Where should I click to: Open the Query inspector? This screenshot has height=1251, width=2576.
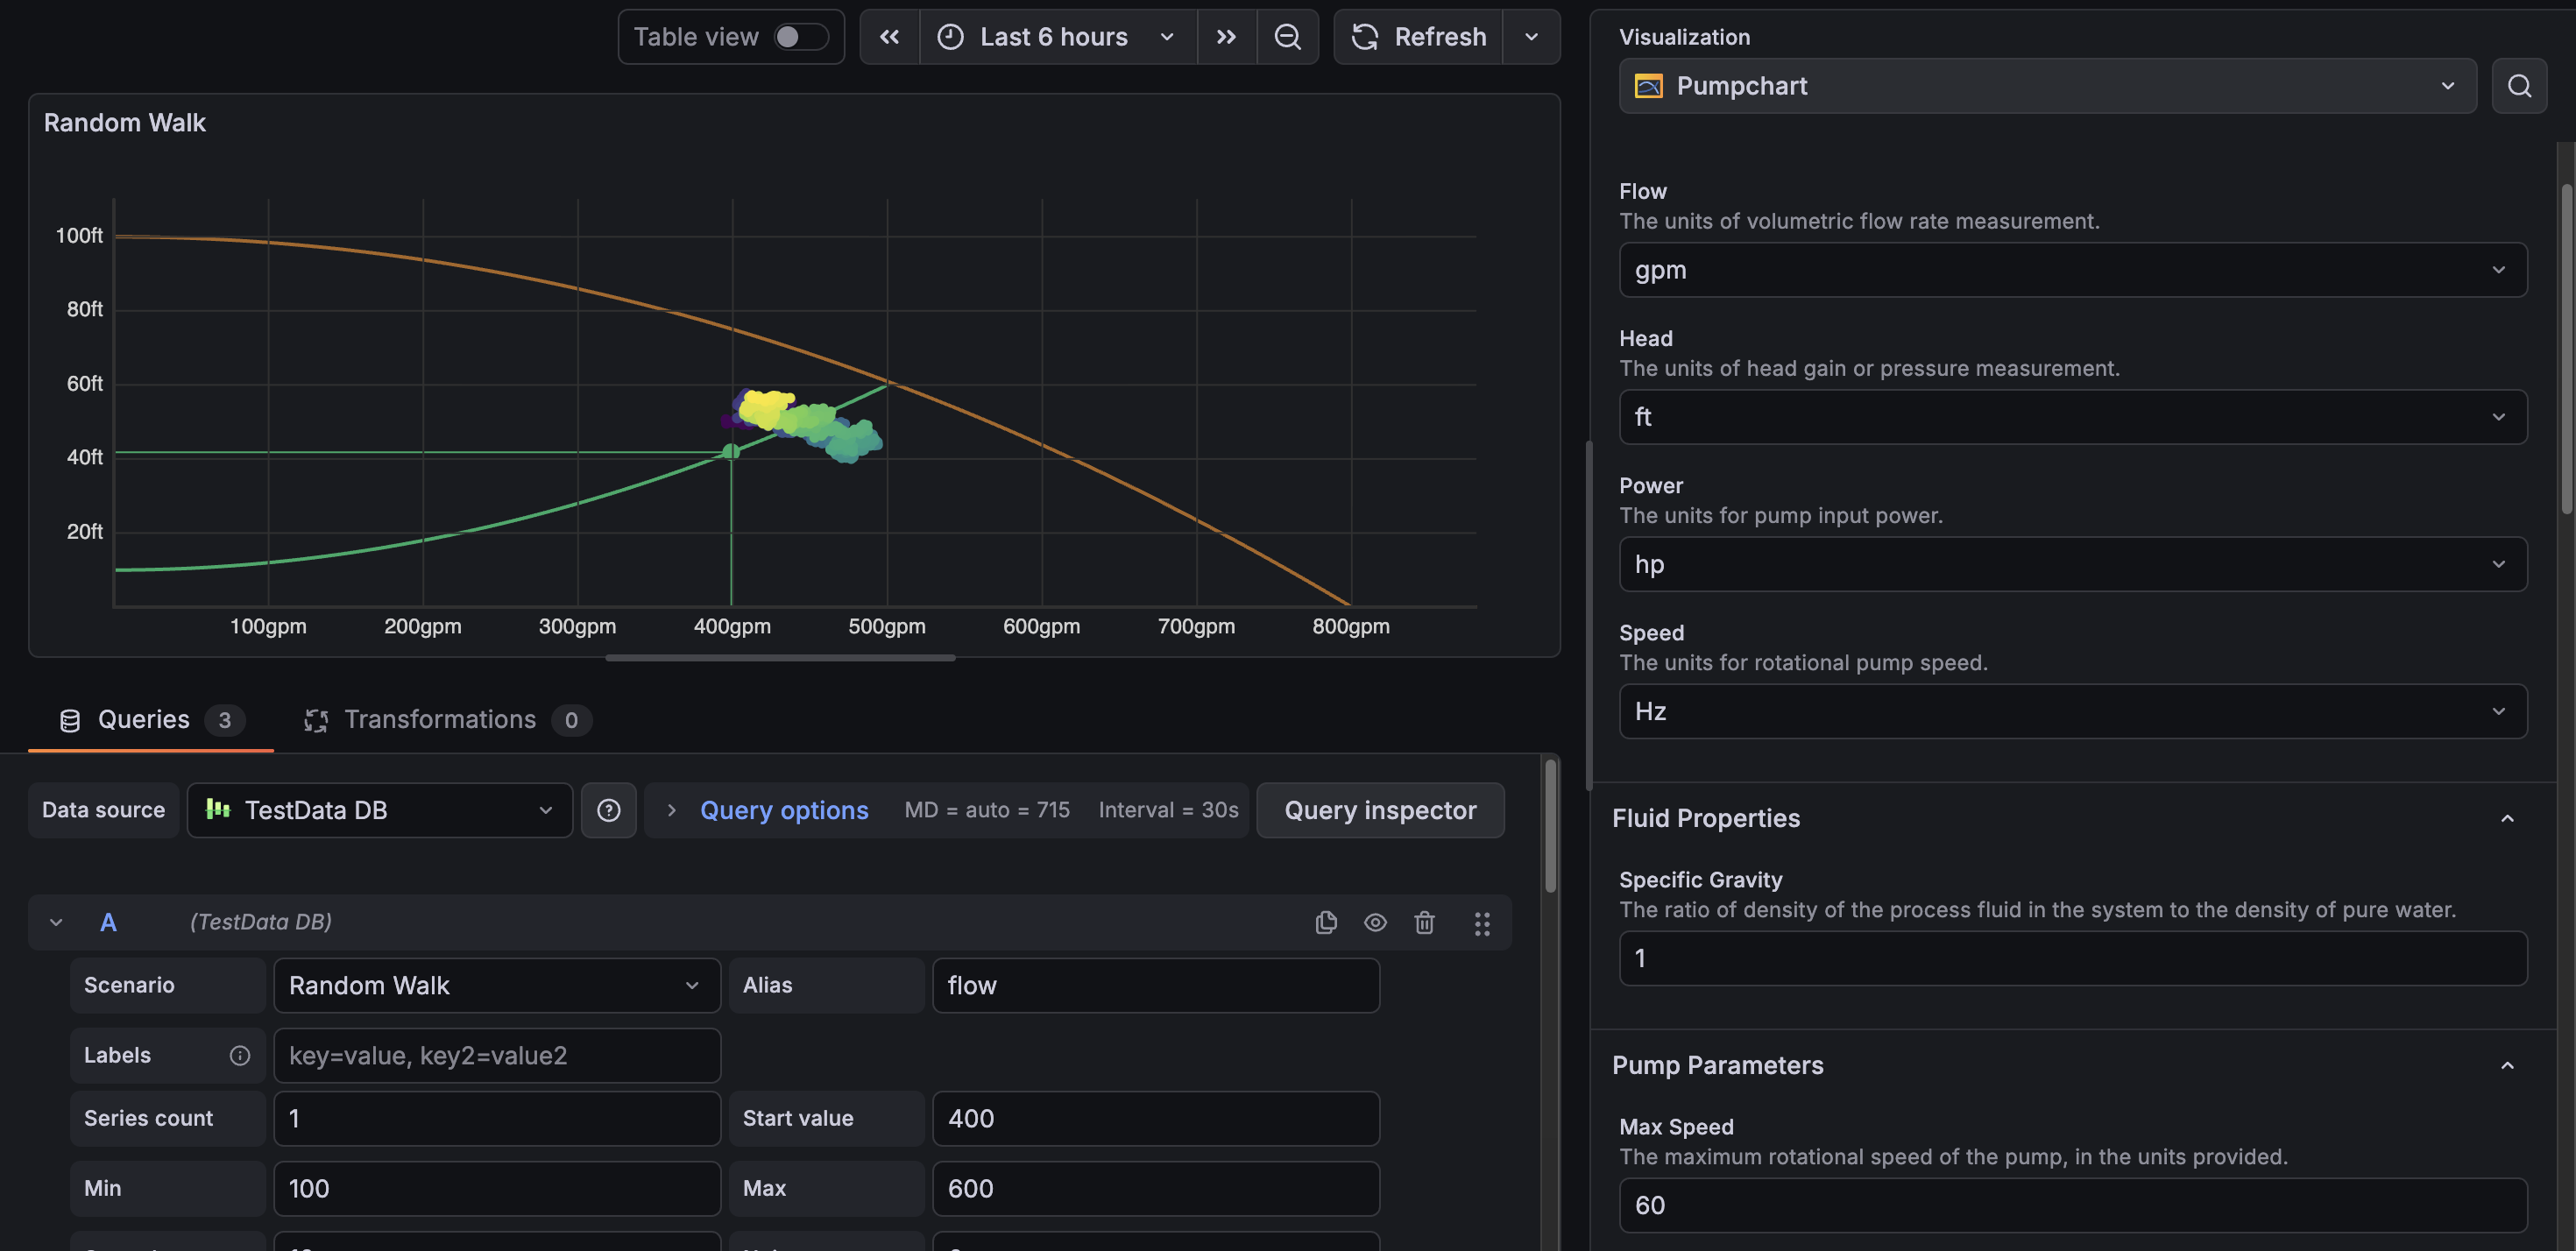click(x=1380, y=810)
